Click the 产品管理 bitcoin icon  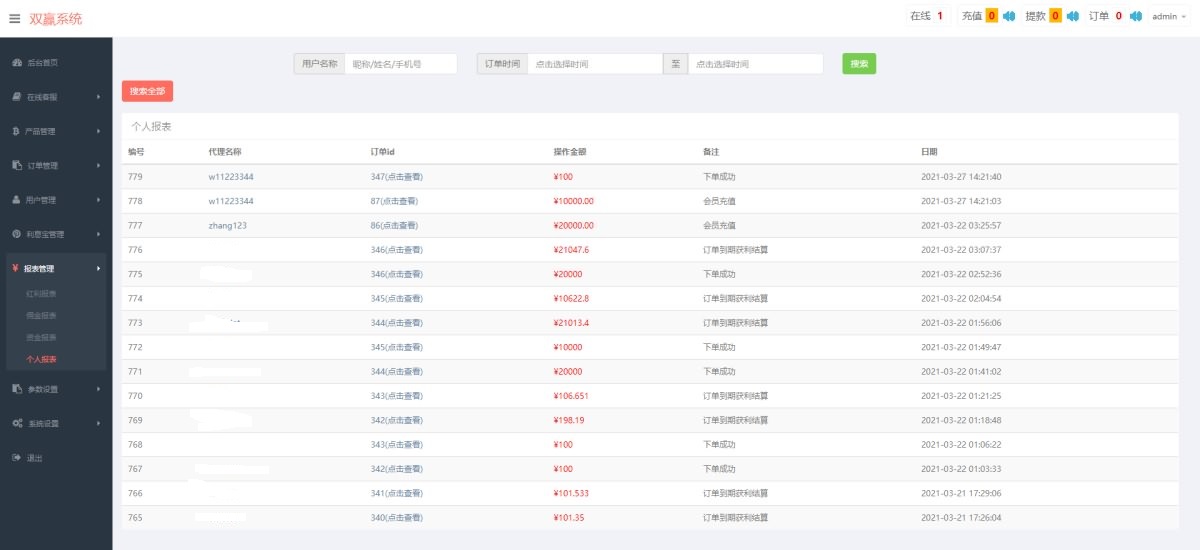coord(16,131)
